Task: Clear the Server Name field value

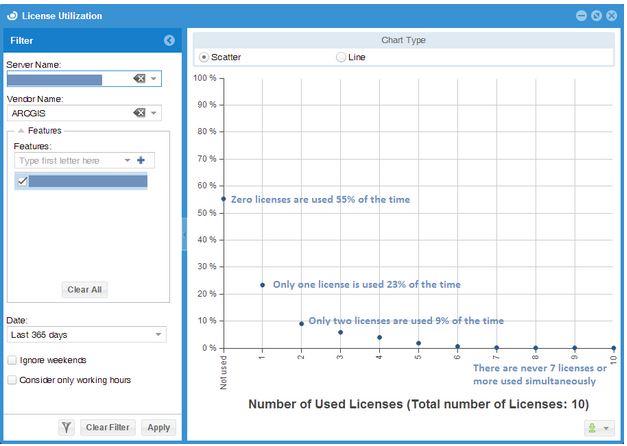Action: point(140,78)
